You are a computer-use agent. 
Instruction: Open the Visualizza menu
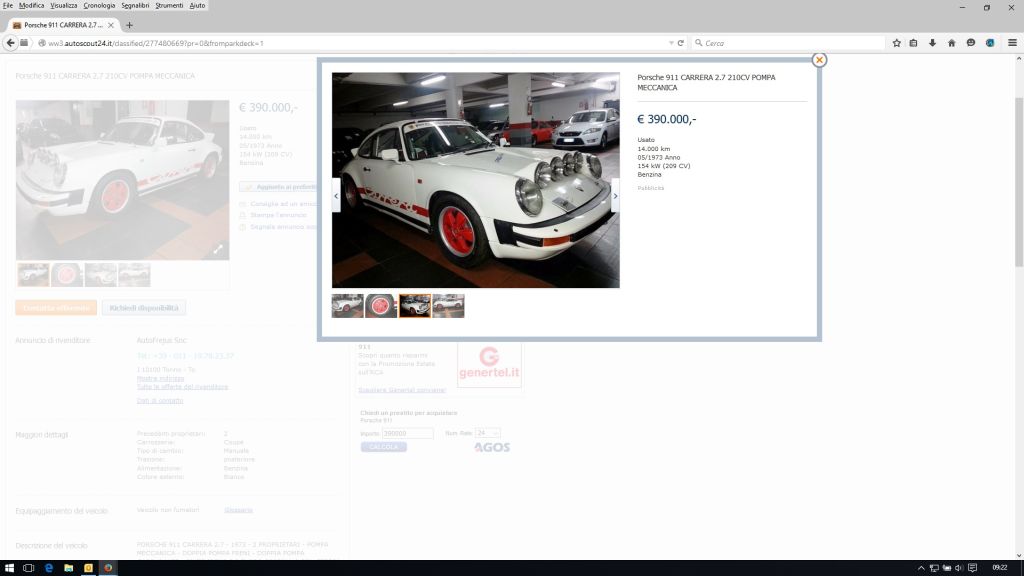point(63,5)
